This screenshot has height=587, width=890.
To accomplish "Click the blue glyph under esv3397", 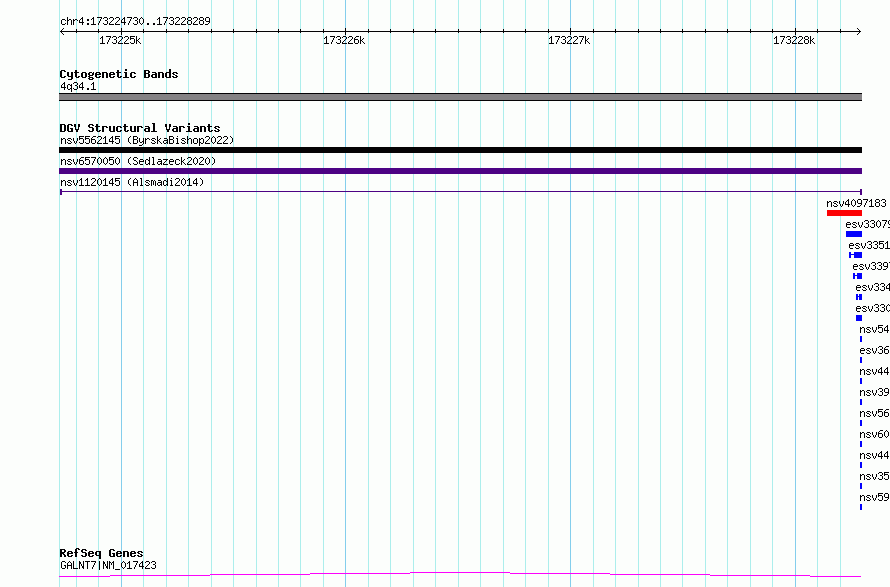I will tap(858, 276).
